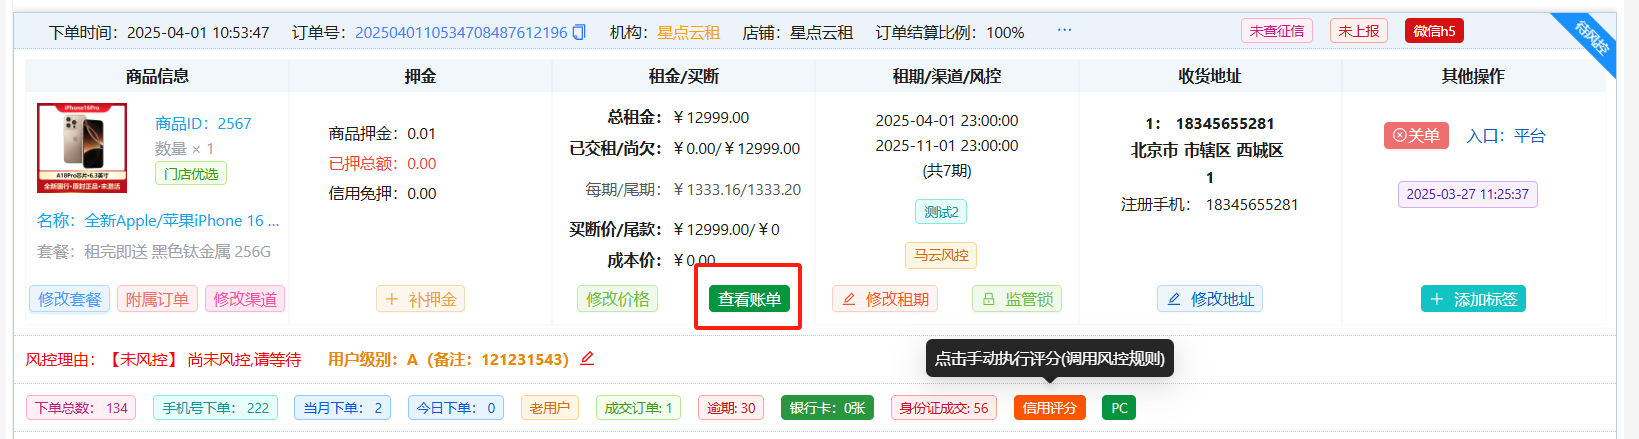Click 商品ID: 2567 link
Viewport: 1639px width, 439px height.
point(203,123)
